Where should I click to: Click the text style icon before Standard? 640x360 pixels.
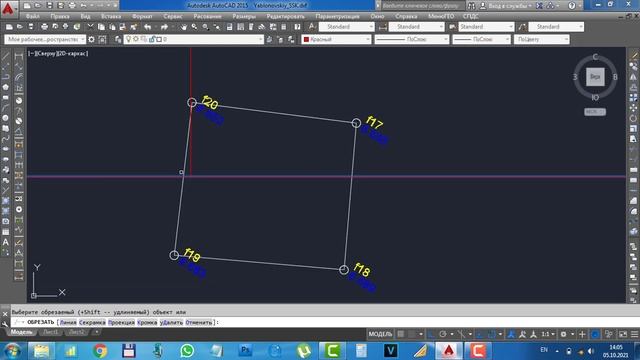point(312,27)
